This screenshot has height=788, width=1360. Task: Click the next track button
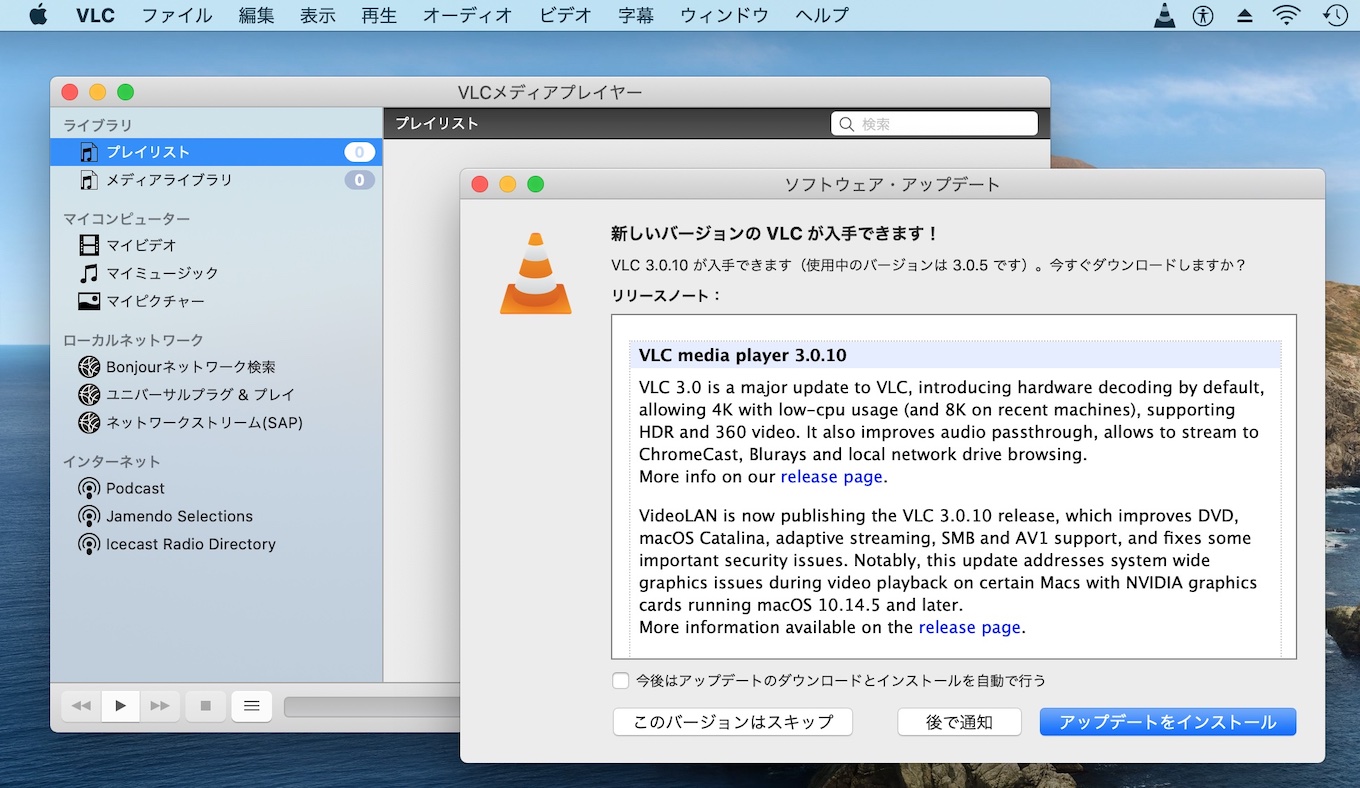[160, 706]
